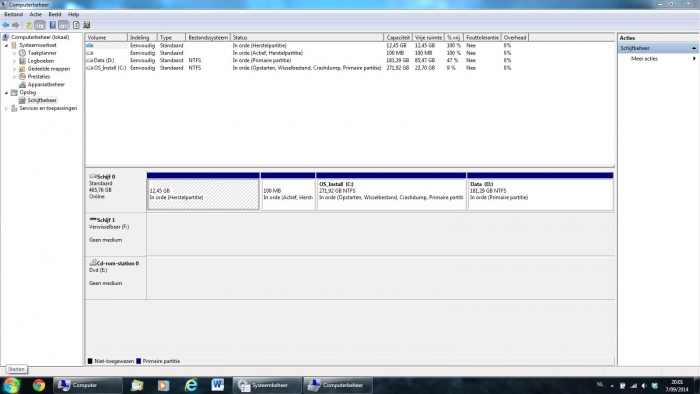This screenshot has width=700, height=394.
Task: Open the Bestand menu
Action: [x=13, y=14]
